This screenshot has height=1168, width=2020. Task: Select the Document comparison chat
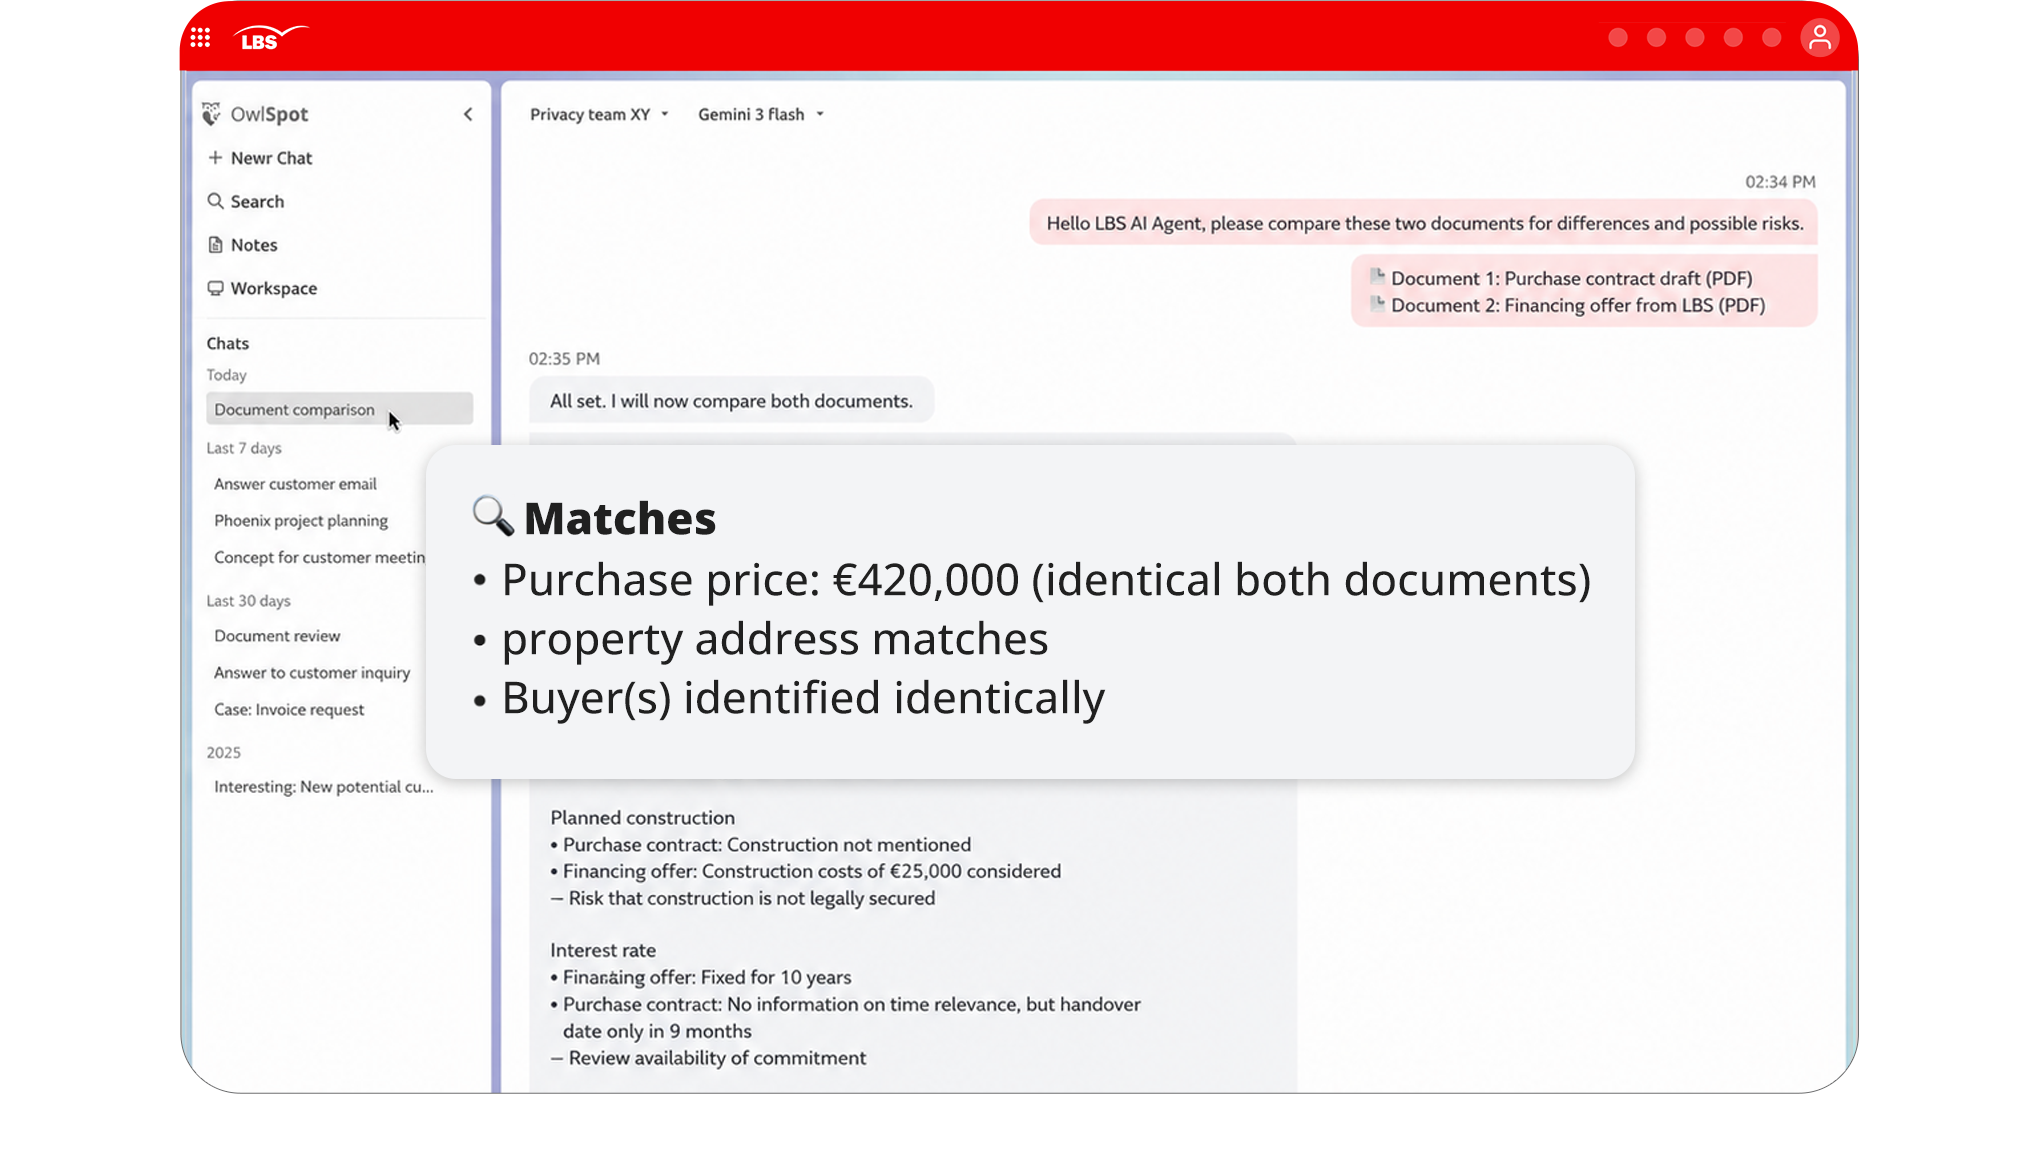[339, 409]
